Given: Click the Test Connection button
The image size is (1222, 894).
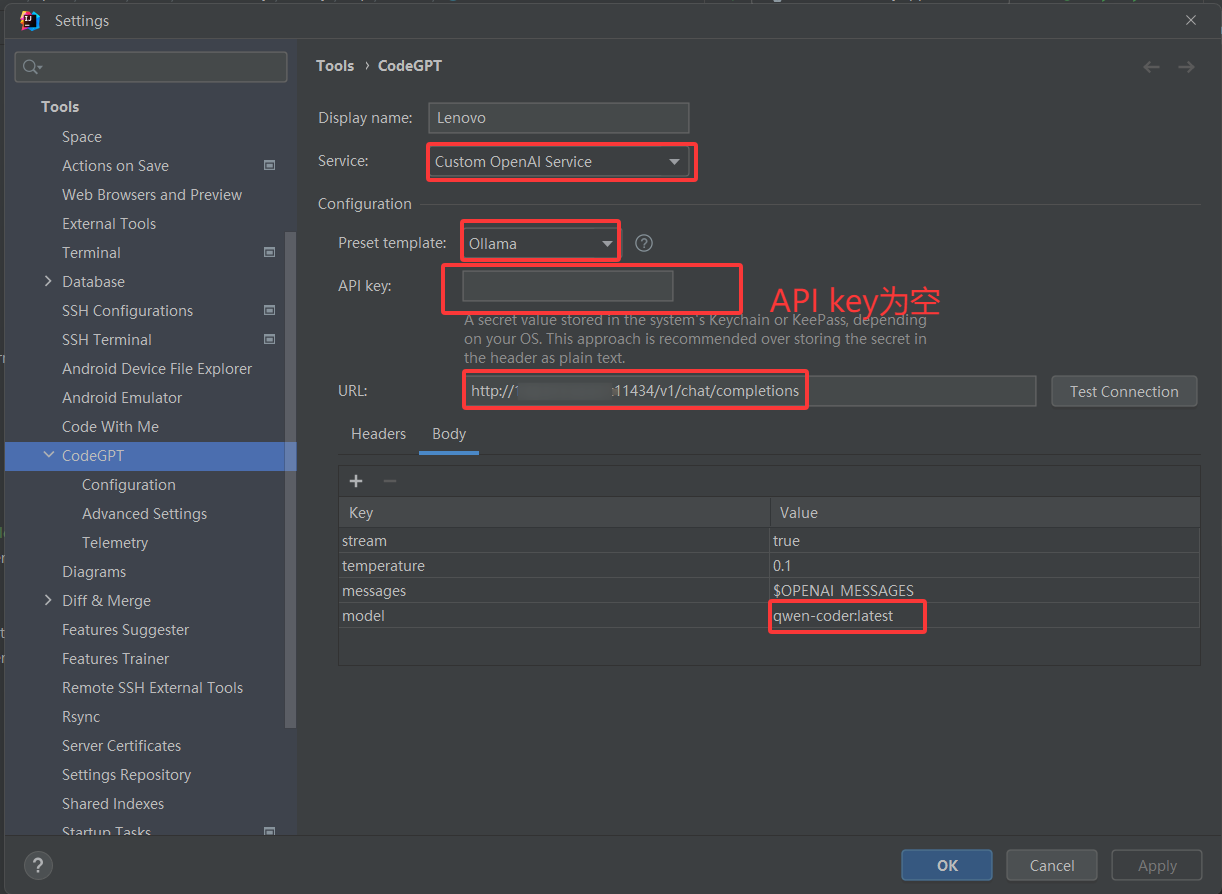Looking at the screenshot, I should tap(1124, 391).
